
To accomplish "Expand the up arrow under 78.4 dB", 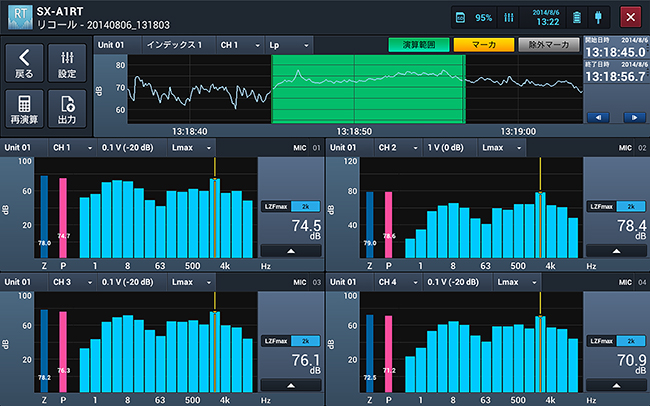I will pyautogui.click(x=616, y=251).
